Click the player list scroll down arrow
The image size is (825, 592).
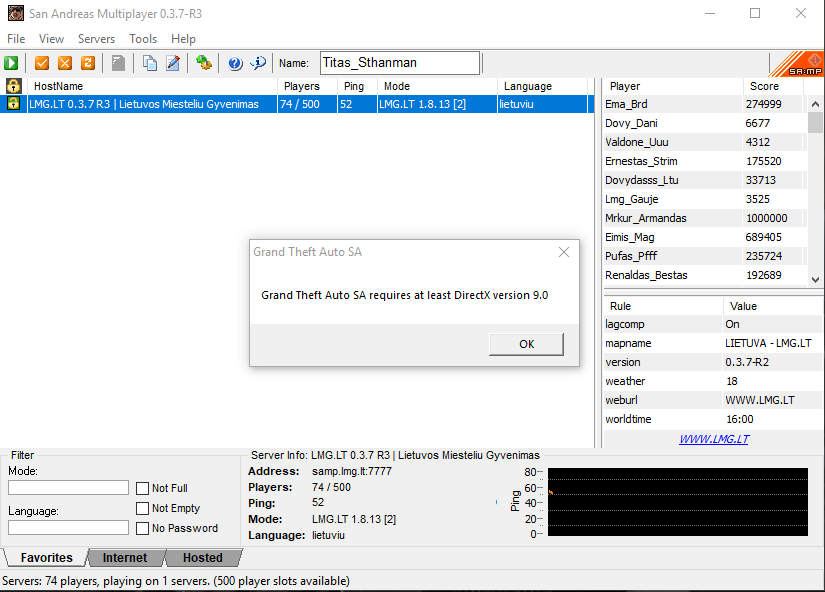[815, 279]
